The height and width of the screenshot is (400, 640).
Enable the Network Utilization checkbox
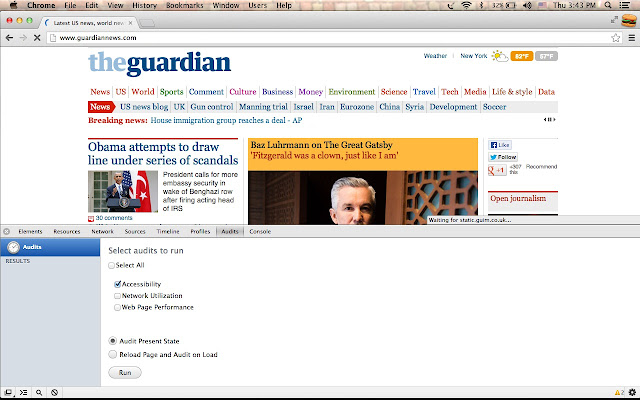pyautogui.click(x=118, y=296)
